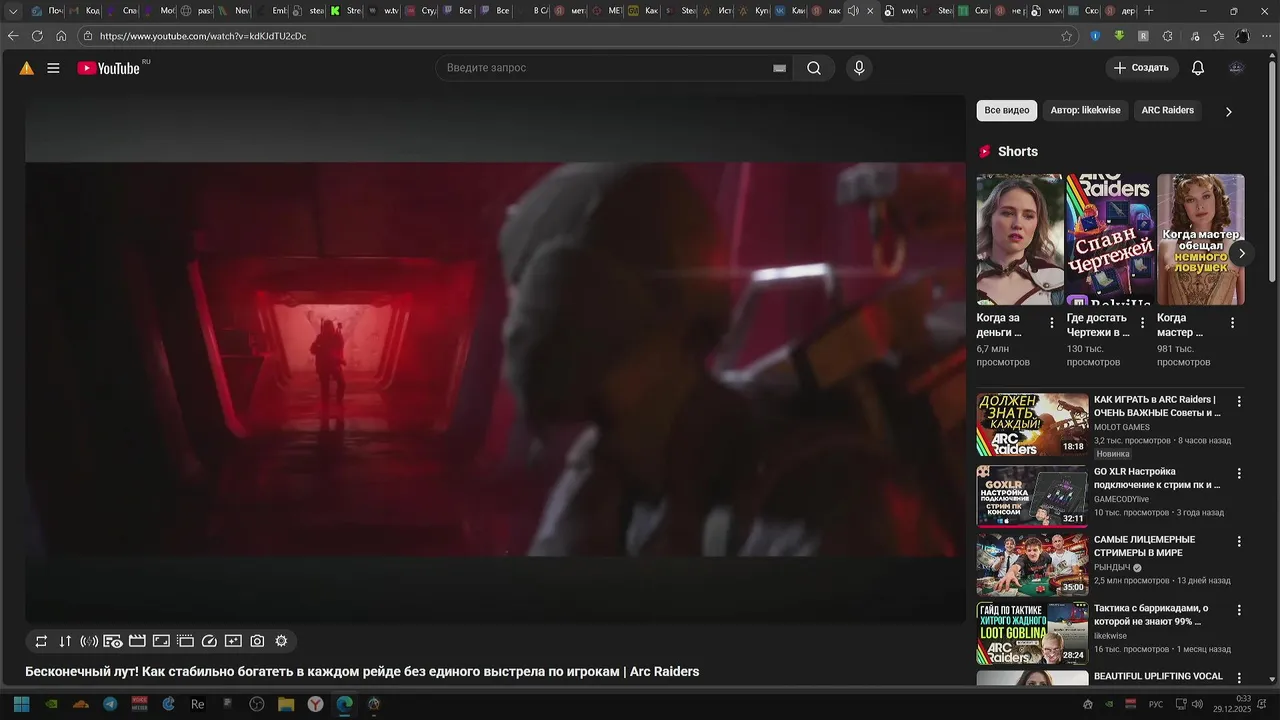Open options for 'Когда мастер' short

coord(1232,323)
